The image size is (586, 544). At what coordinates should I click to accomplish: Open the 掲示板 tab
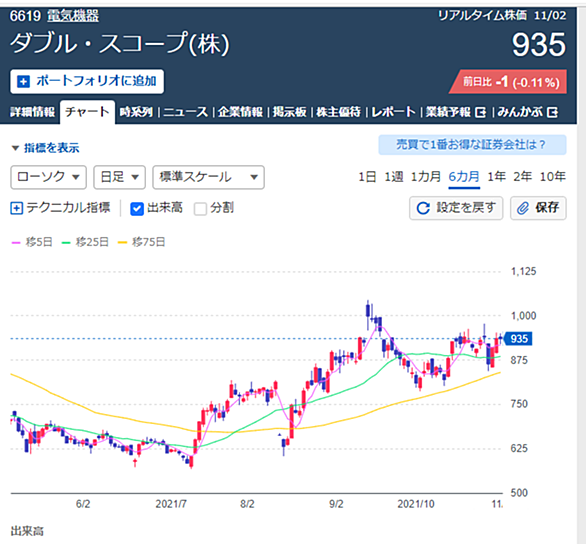(290, 112)
